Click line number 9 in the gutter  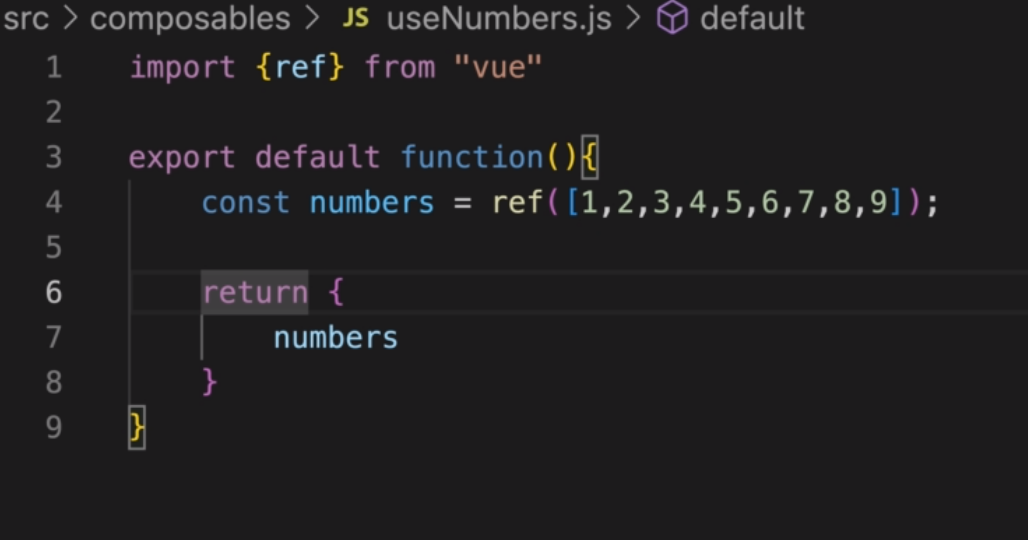[x=54, y=427]
